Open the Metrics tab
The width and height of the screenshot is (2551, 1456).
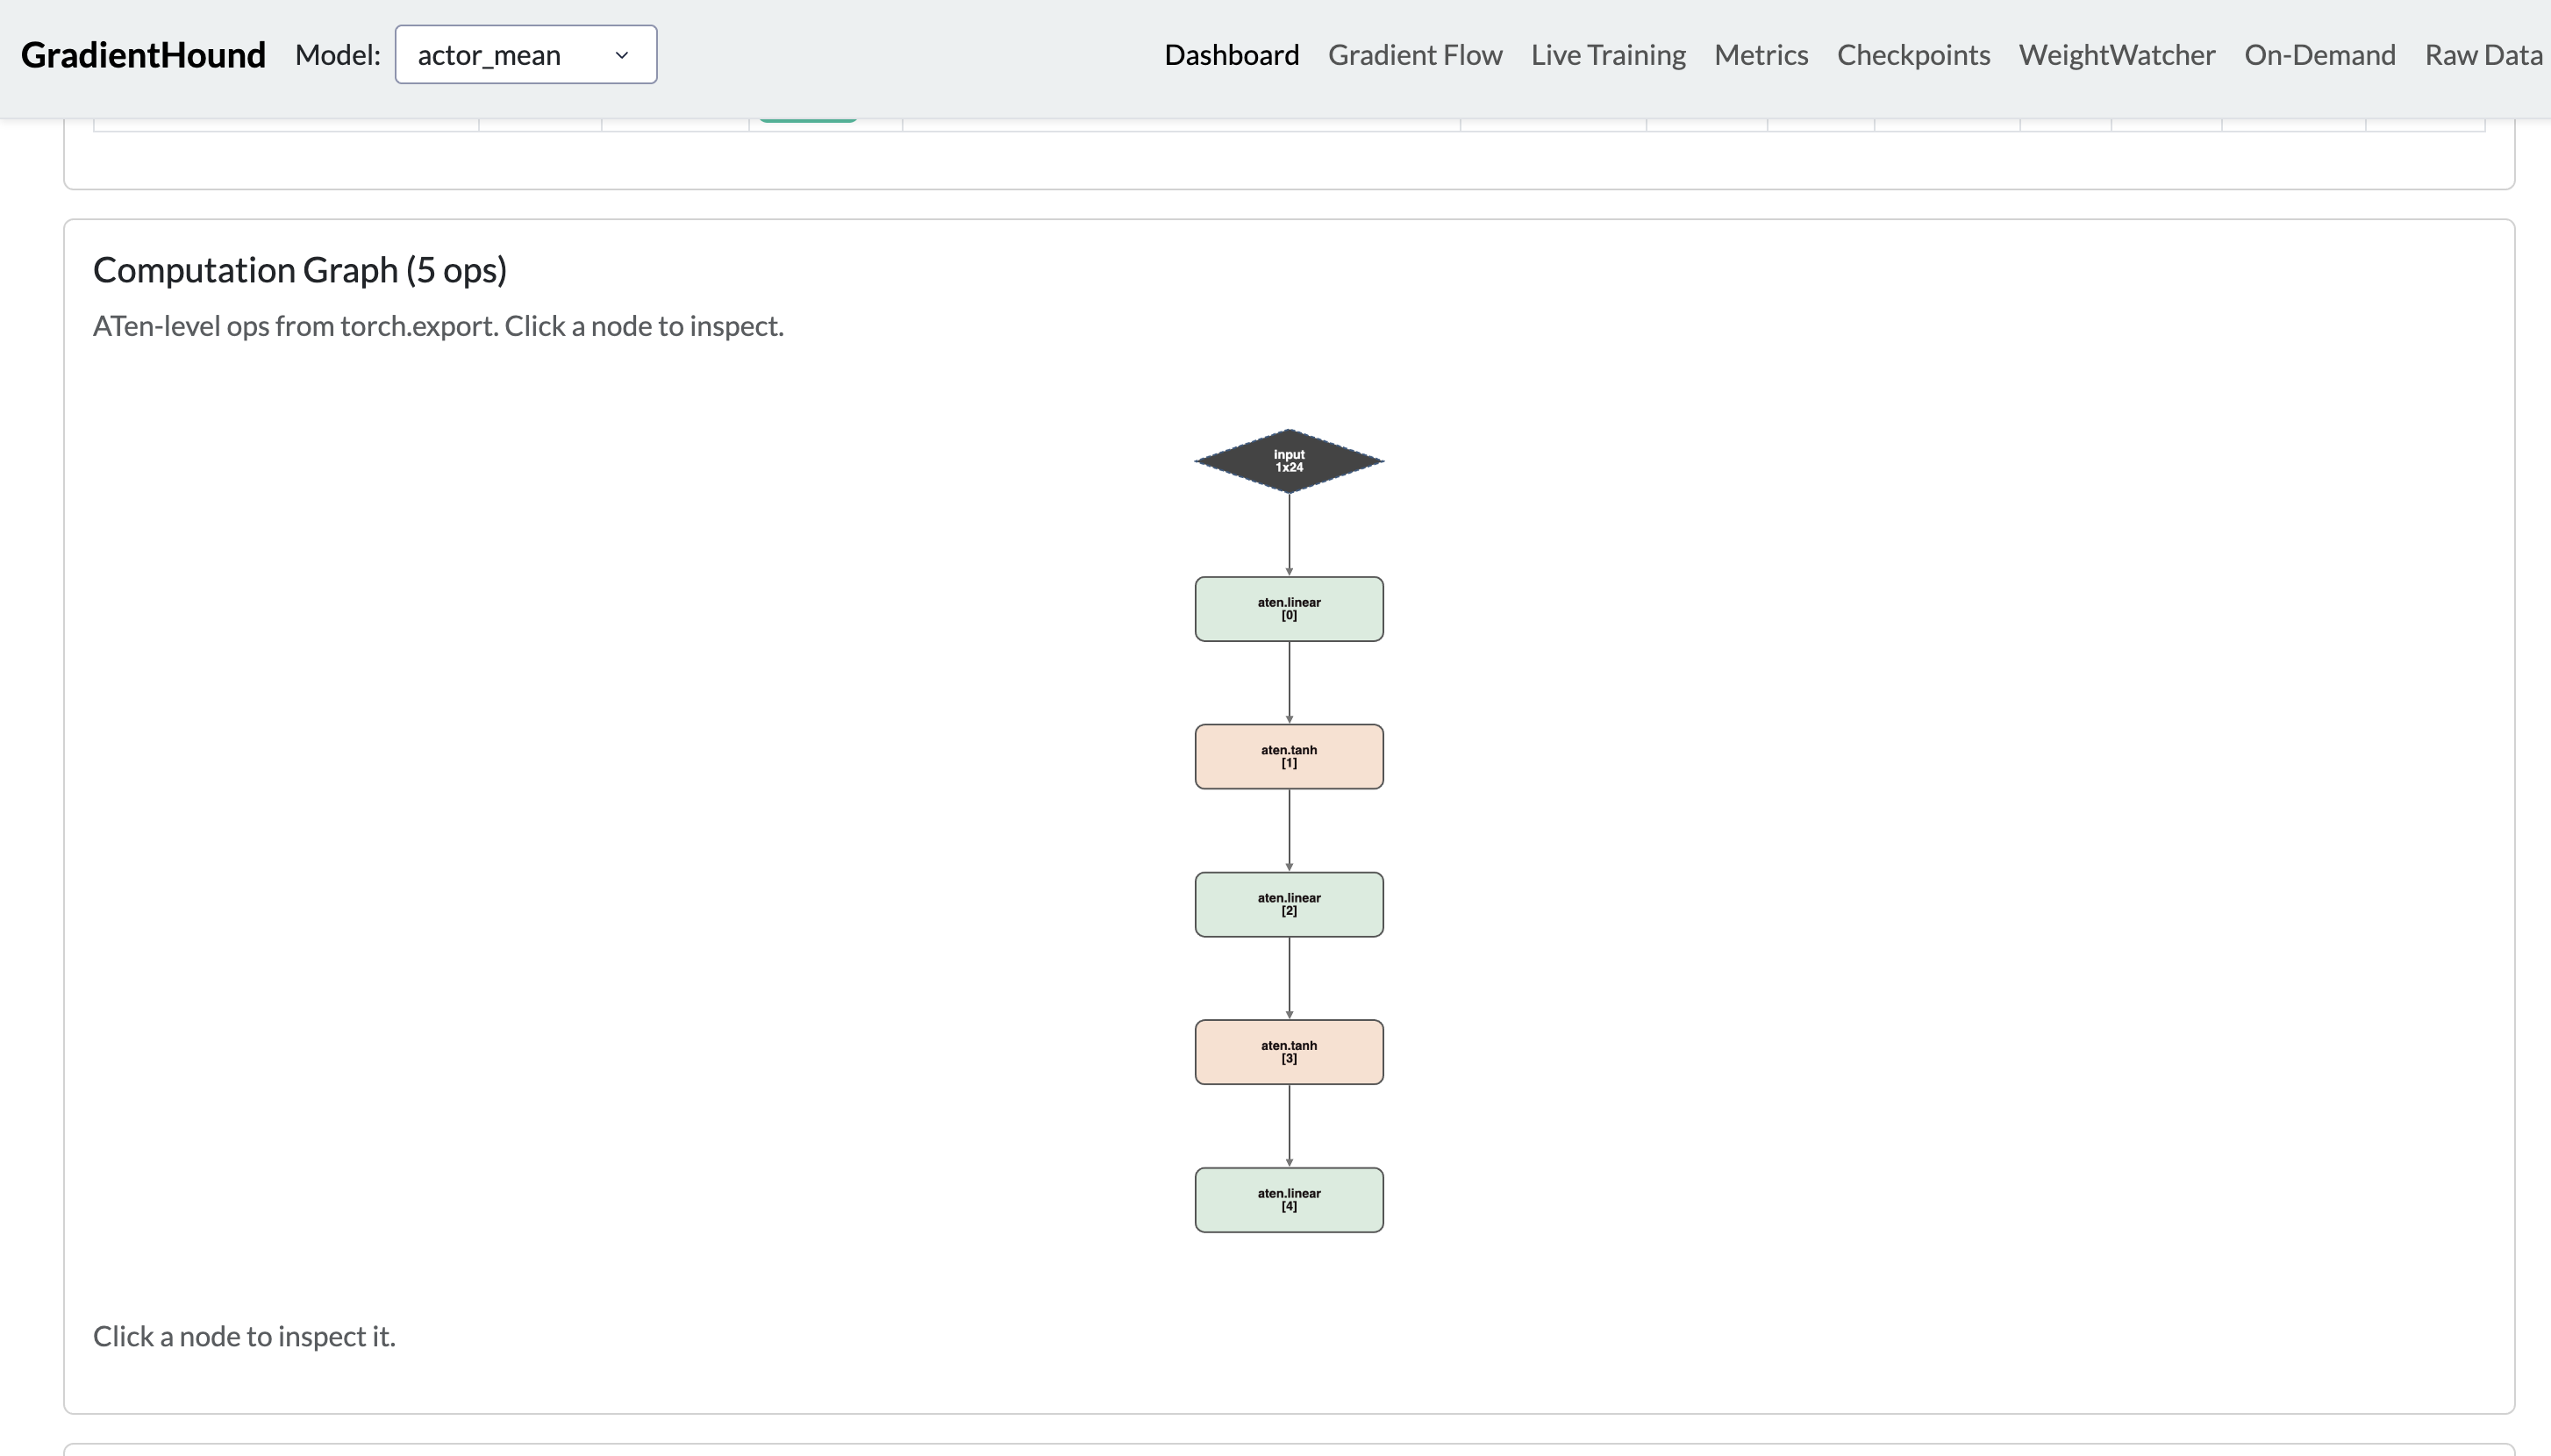click(x=1760, y=55)
